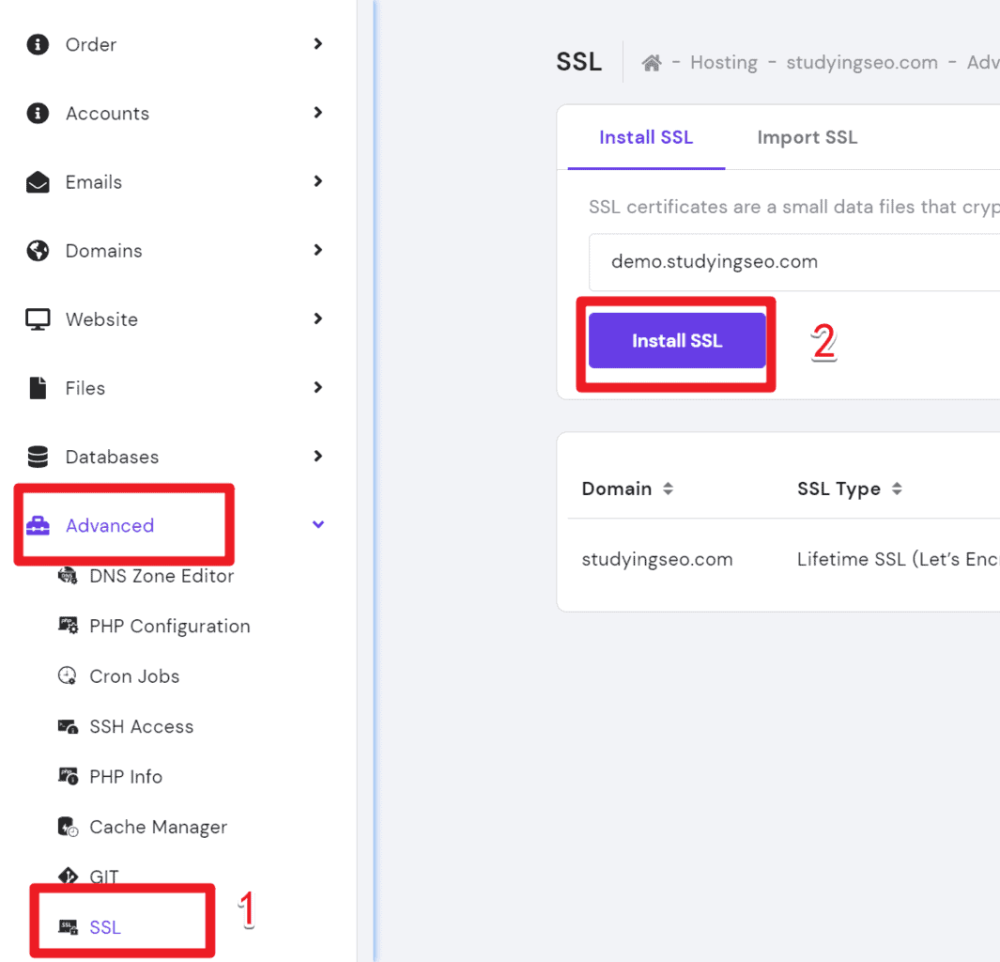Expand the Website menu chevron
Viewport: 1000px width, 962px height.
point(318,318)
